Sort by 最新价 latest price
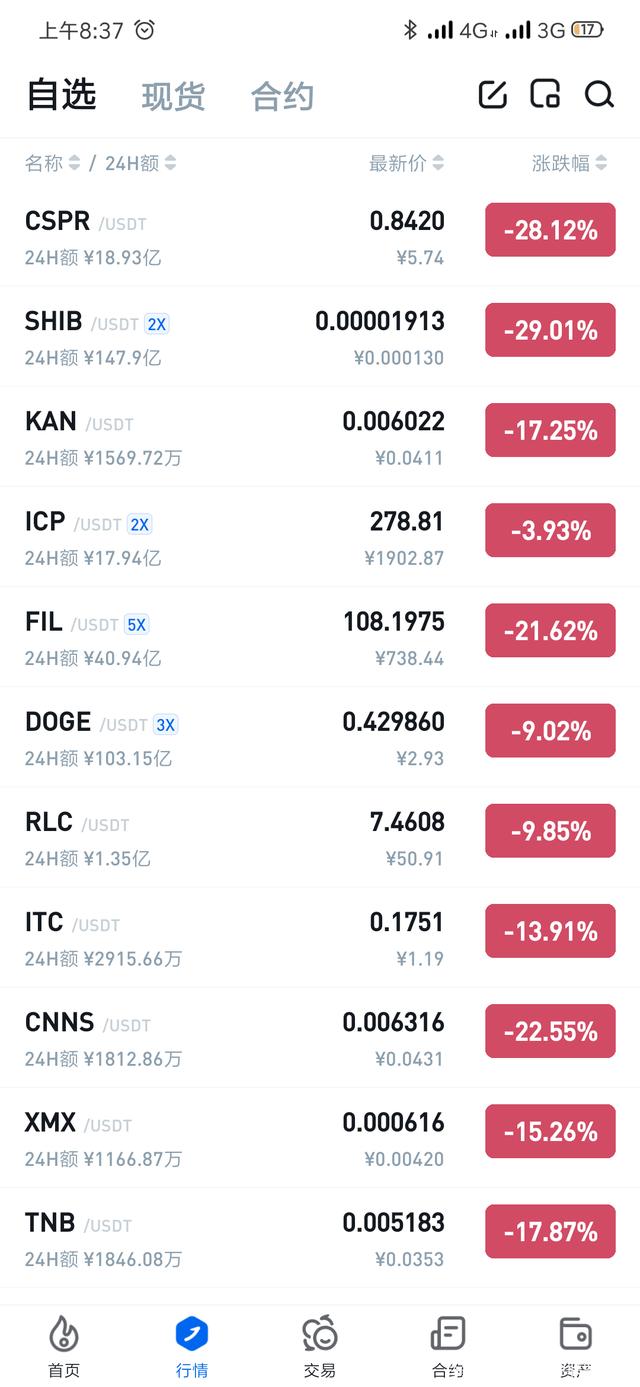 click(406, 163)
